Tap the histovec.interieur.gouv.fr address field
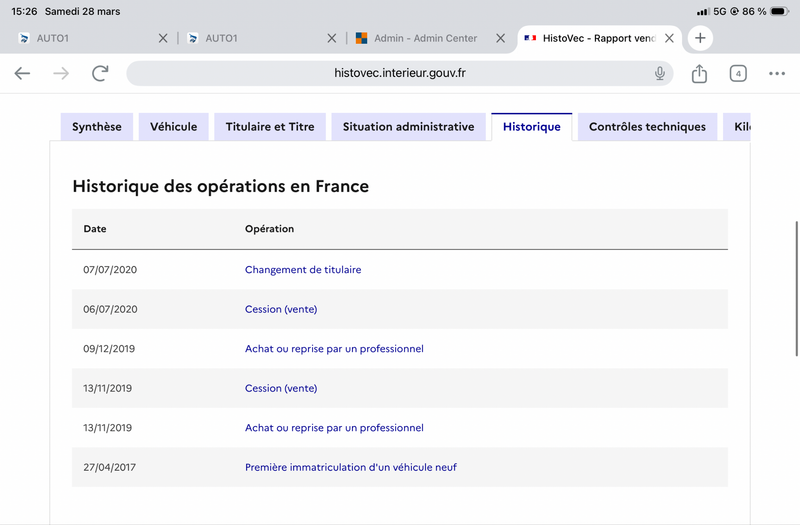 tap(400, 73)
